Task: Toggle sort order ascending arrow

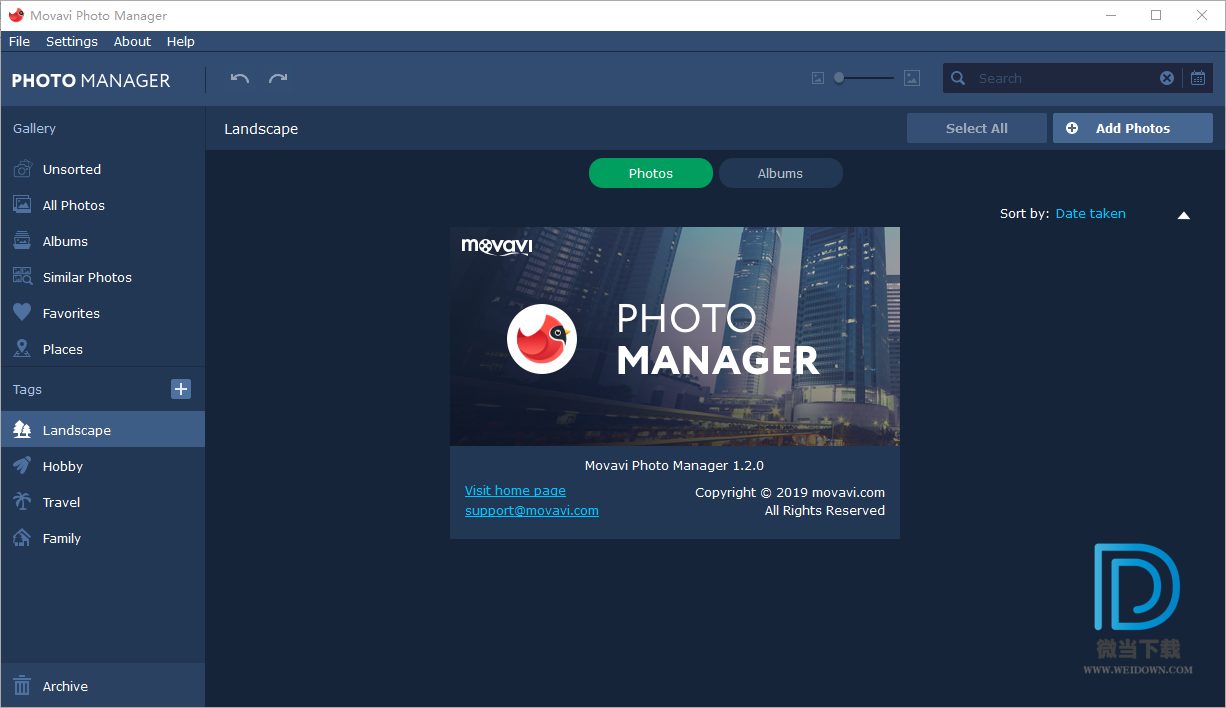Action: pos(1184,215)
